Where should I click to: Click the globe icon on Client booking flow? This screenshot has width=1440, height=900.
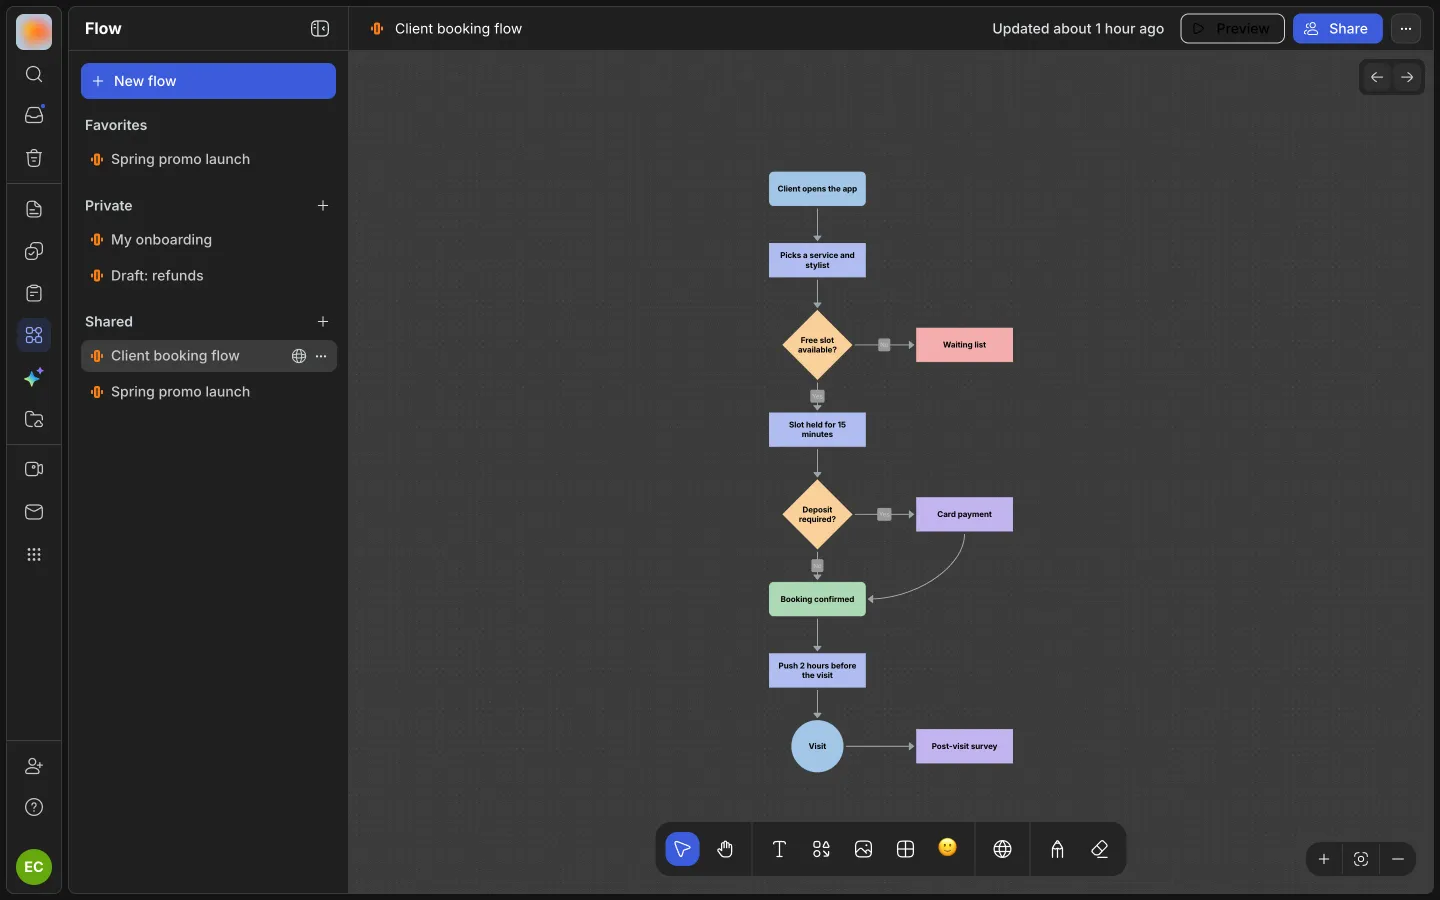pyautogui.click(x=299, y=356)
